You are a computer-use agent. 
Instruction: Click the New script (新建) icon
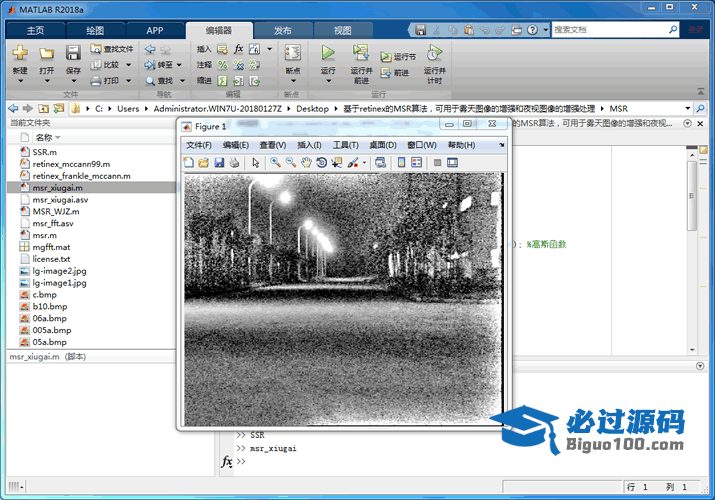click(x=20, y=53)
